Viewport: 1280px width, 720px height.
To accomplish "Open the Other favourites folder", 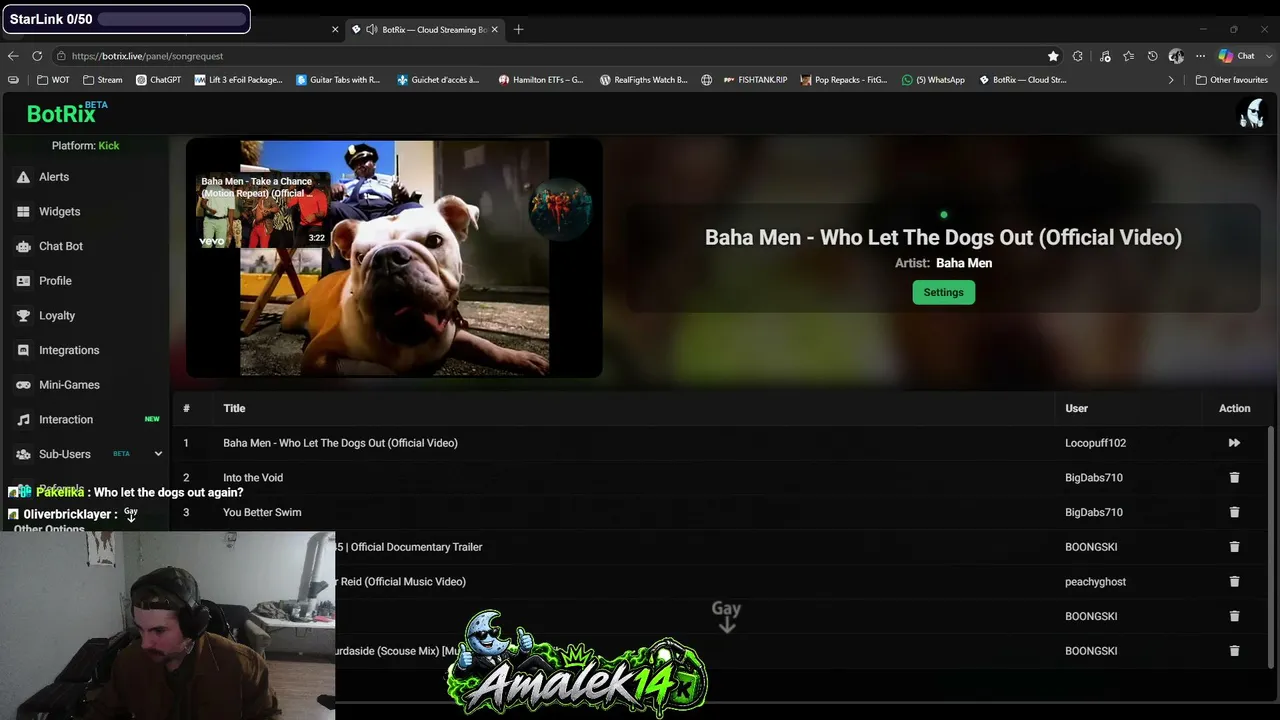I will [x=1231, y=80].
